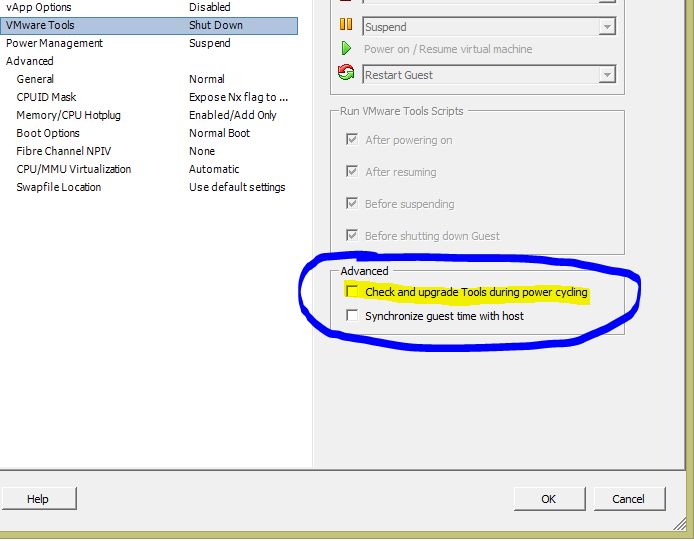The width and height of the screenshot is (694, 541).
Task: Click the window resize grip at the corner
Action: click(679, 525)
